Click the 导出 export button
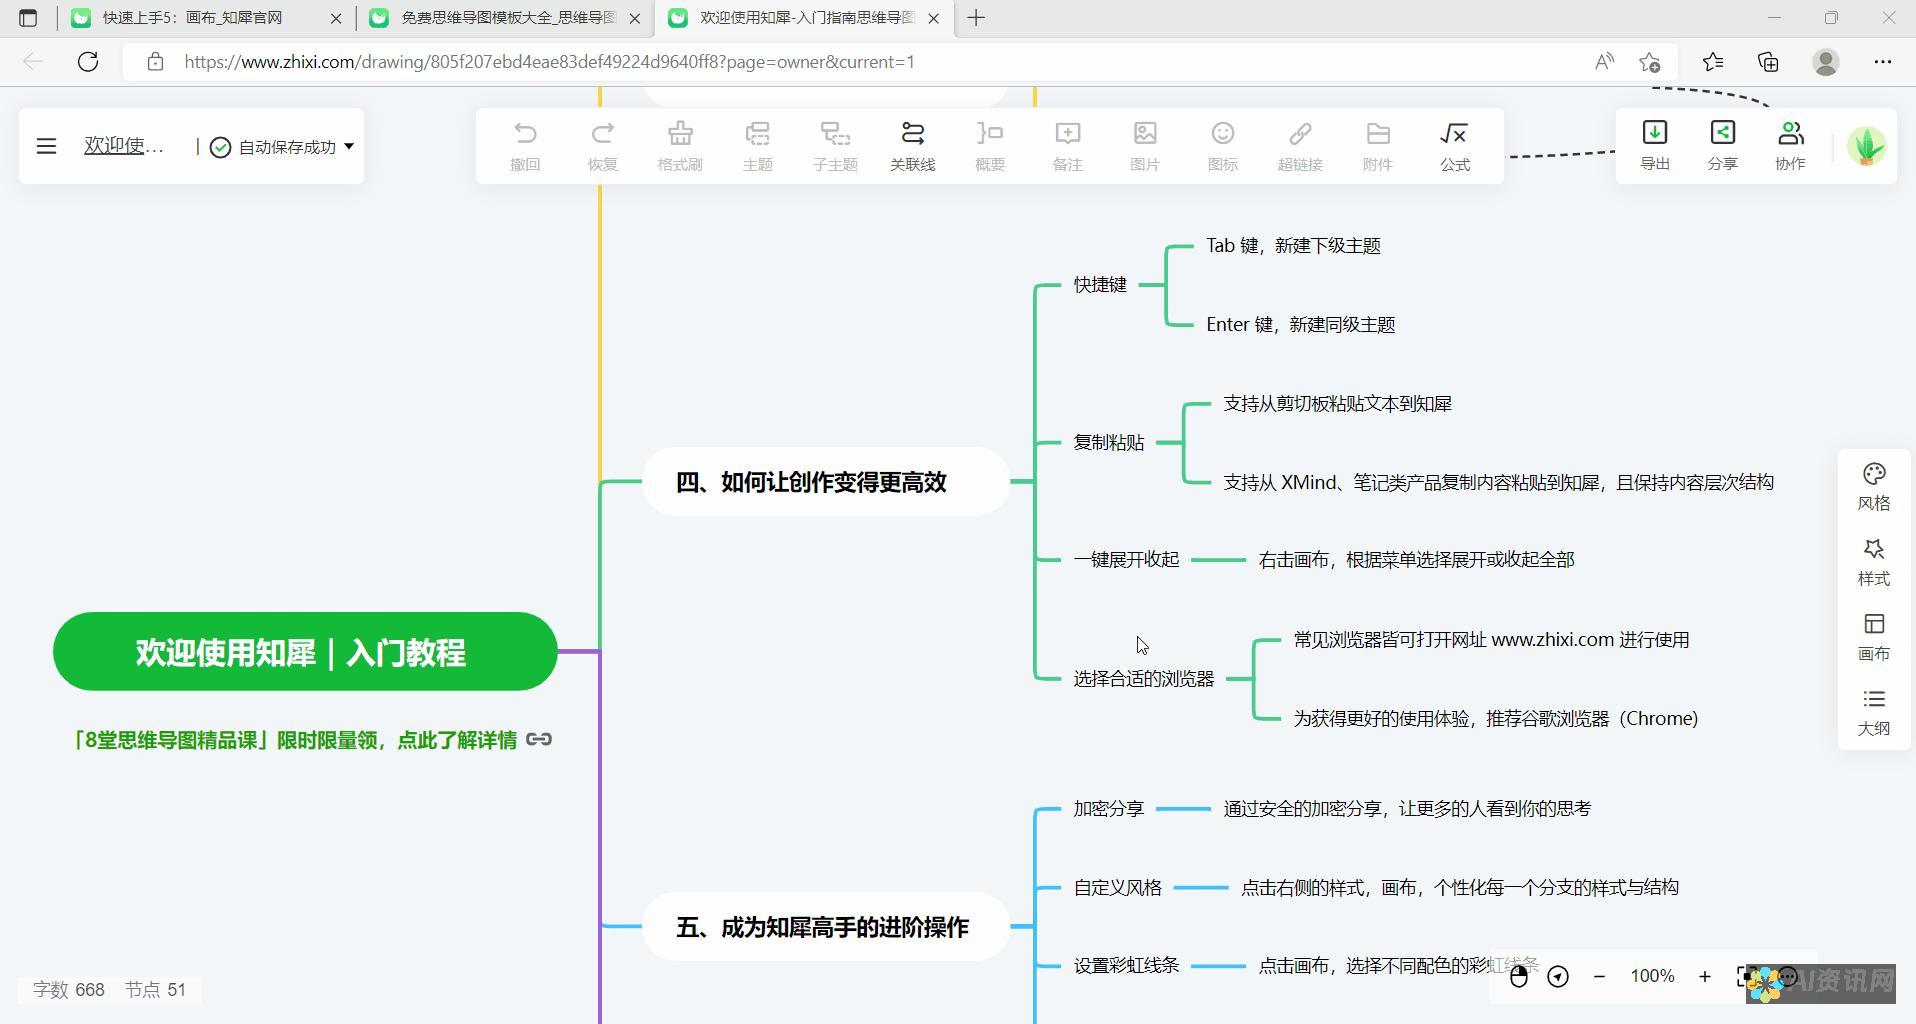This screenshot has height=1024, width=1916. point(1655,145)
